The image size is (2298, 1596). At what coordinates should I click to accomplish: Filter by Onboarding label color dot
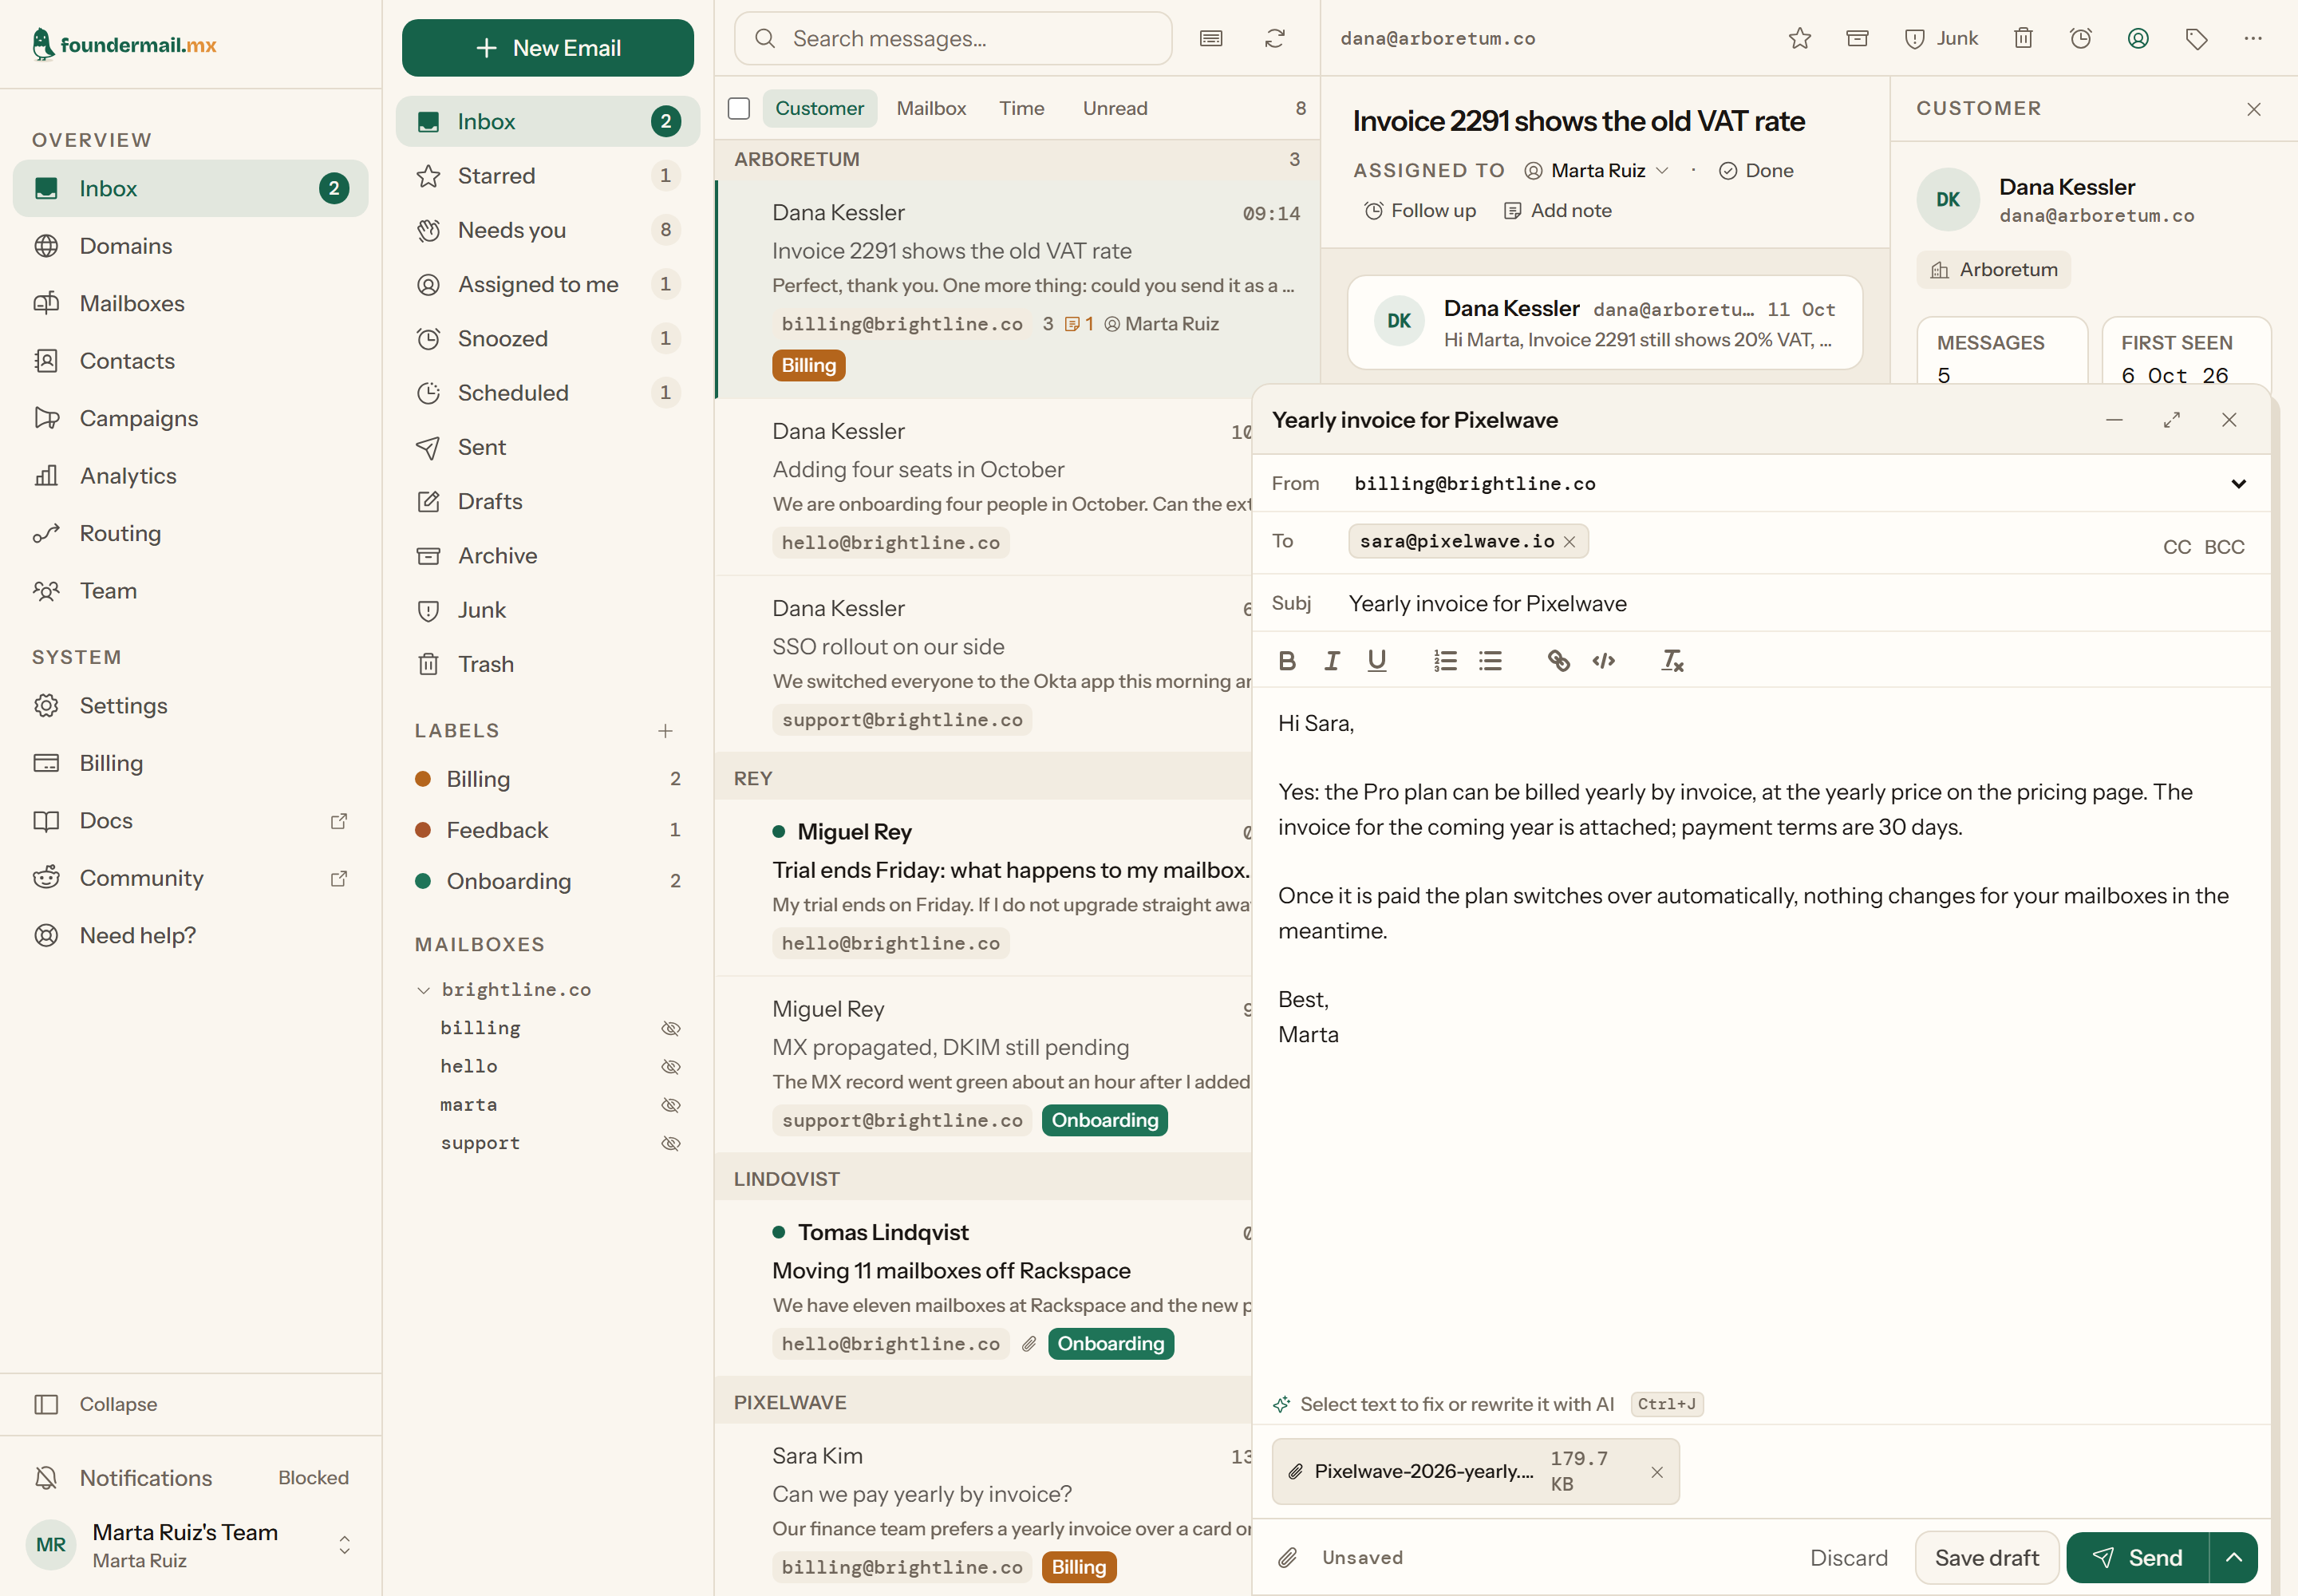423,881
